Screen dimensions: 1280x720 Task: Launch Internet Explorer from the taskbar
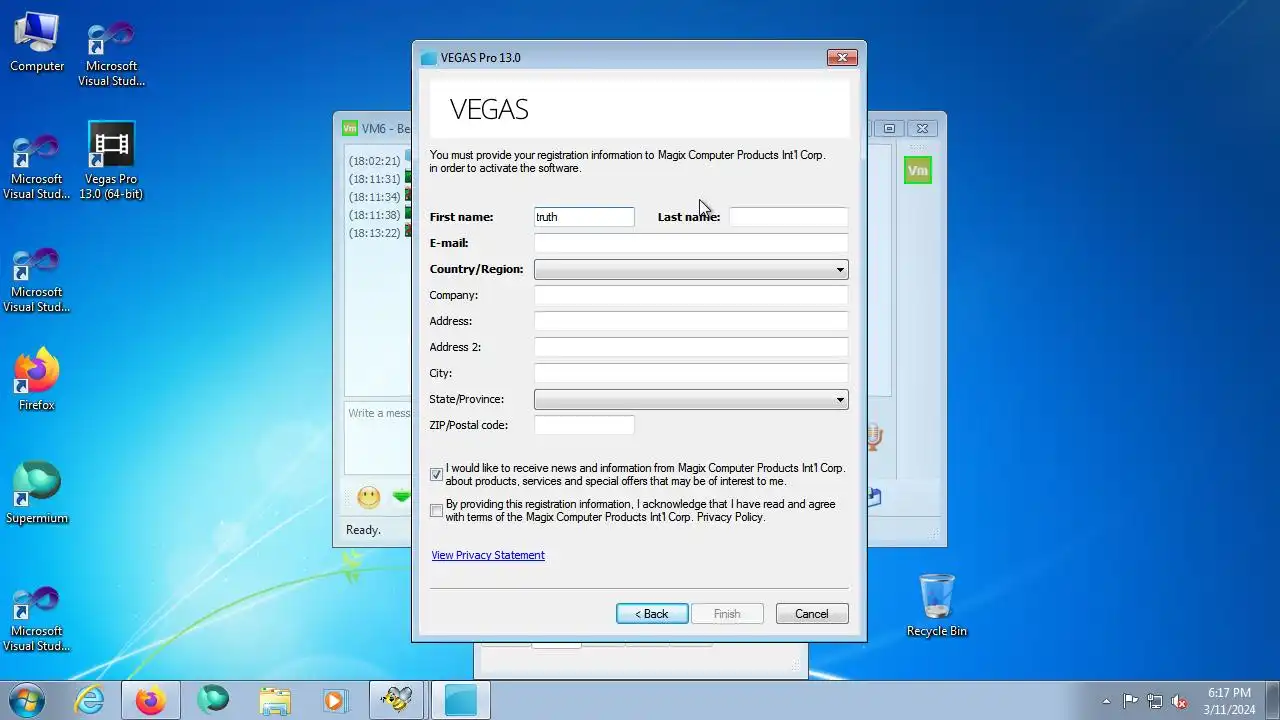click(90, 700)
